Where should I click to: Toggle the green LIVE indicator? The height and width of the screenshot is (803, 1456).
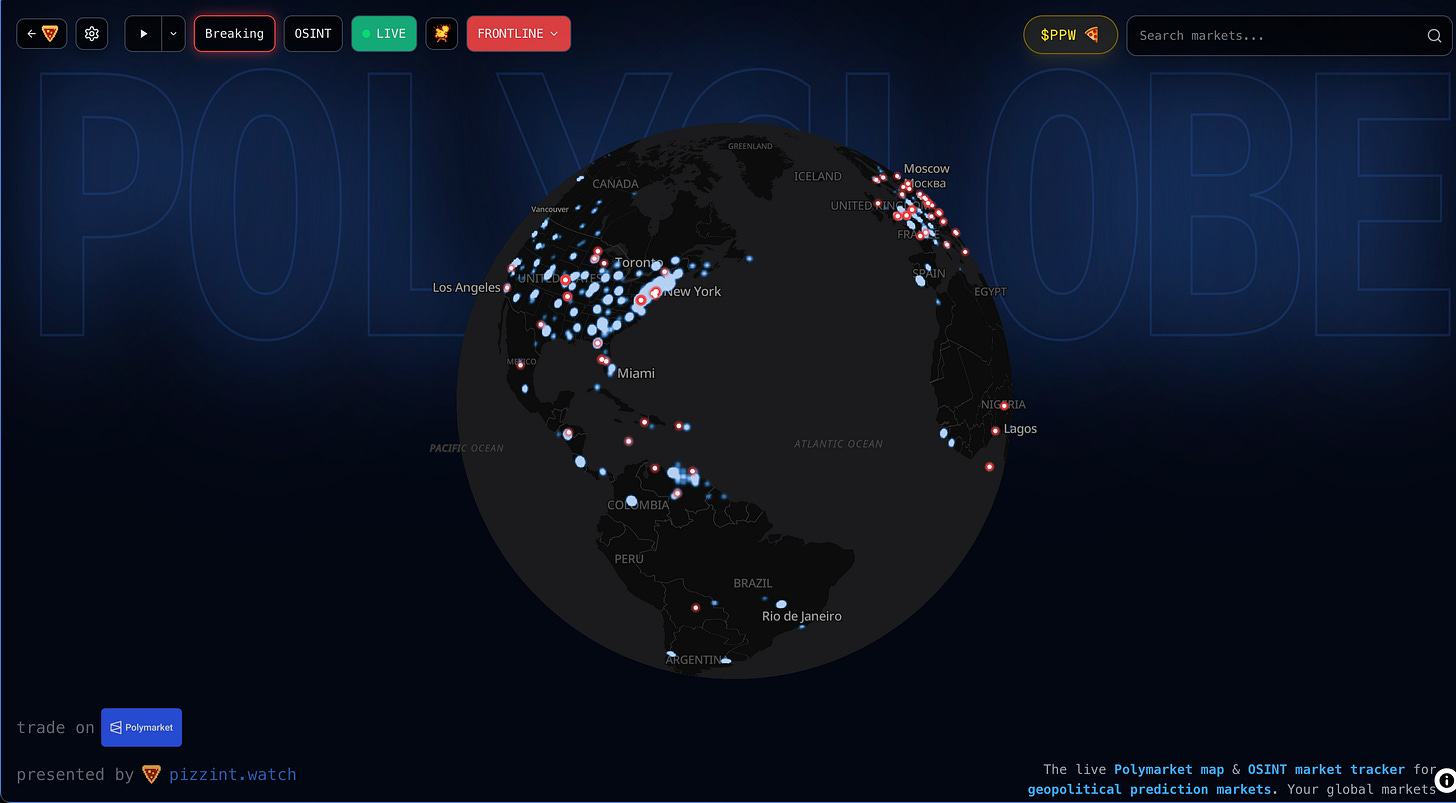[384, 34]
